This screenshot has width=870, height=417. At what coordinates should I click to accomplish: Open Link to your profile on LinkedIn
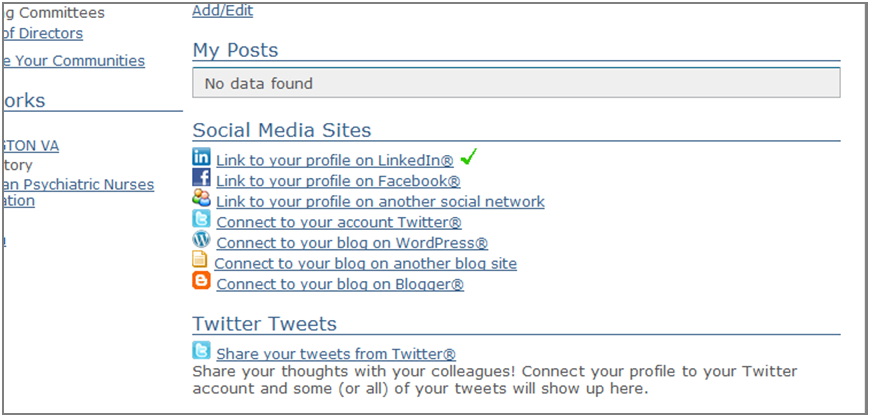pos(335,160)
